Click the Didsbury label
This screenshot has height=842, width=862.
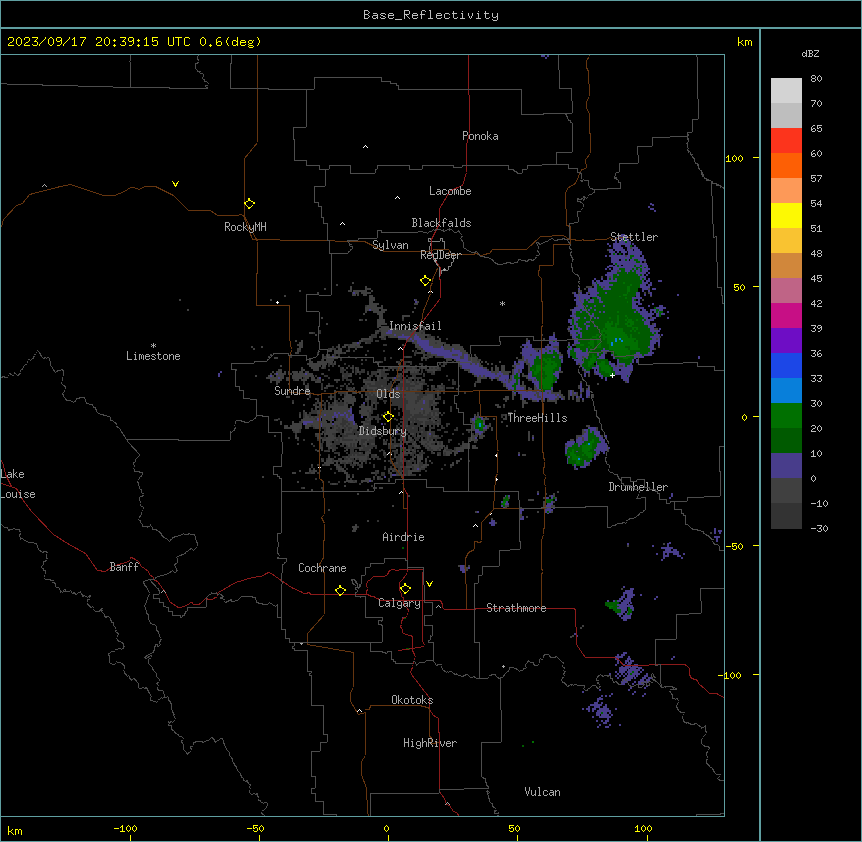coord(383,431)
